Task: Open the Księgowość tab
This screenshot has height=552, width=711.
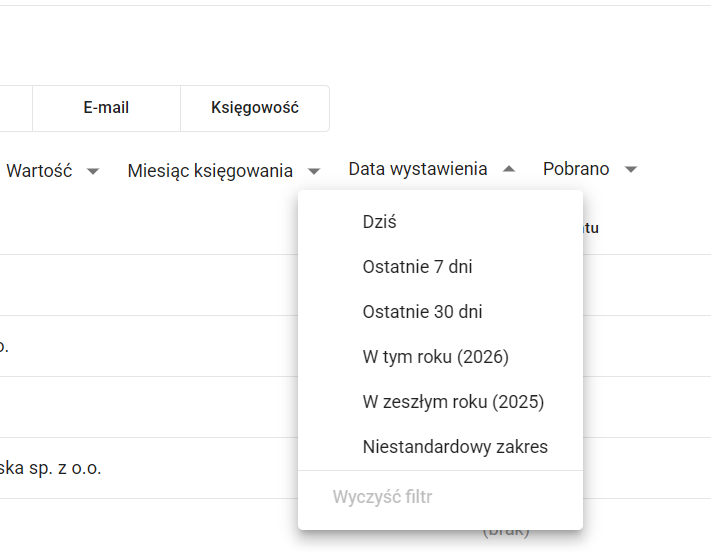Action: click(255, 108)
